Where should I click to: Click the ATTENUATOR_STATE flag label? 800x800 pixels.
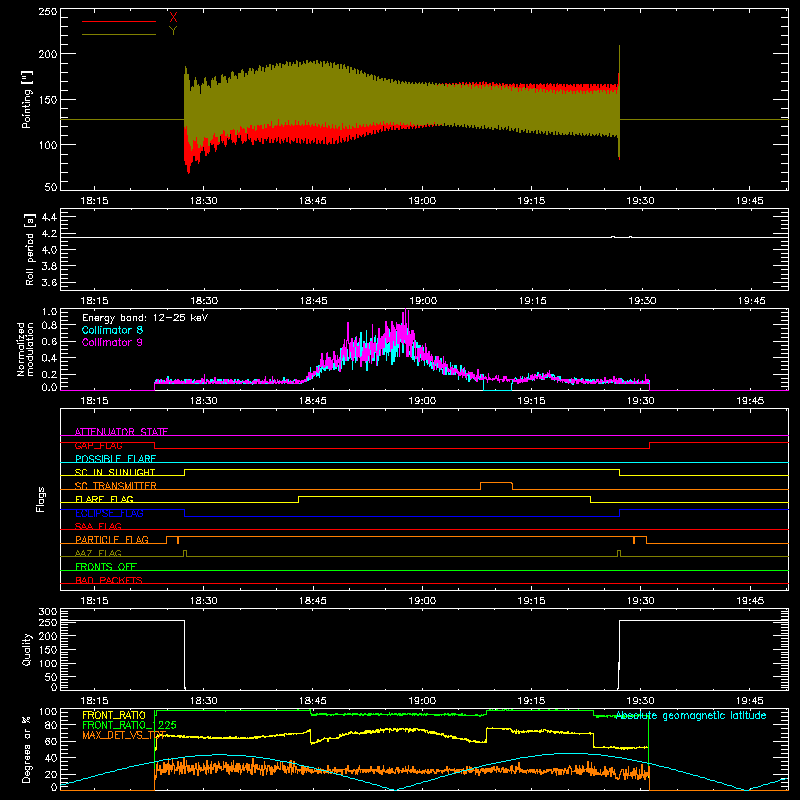click(x=121, y=432)
